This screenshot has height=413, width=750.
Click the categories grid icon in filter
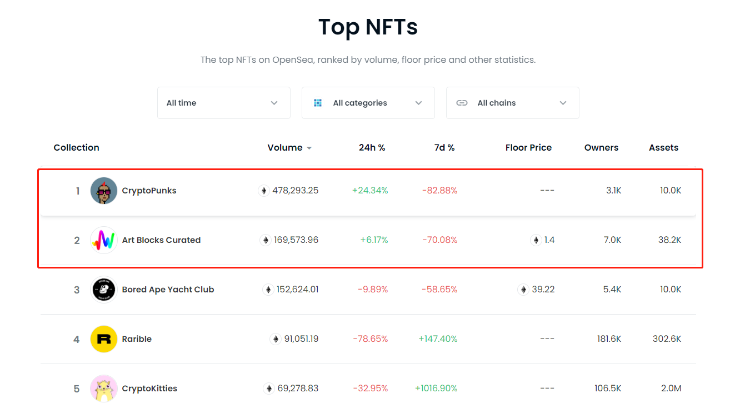318,103
